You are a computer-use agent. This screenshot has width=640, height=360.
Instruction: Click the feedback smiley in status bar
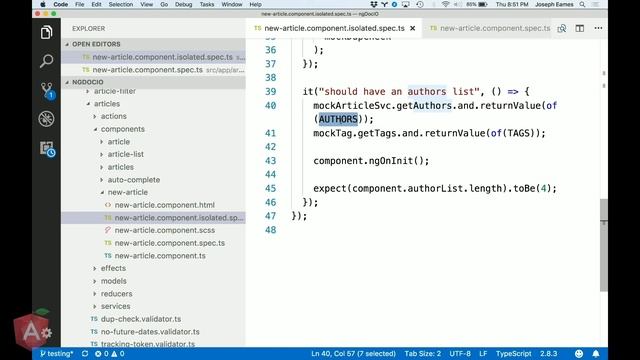tap(579, 353)
